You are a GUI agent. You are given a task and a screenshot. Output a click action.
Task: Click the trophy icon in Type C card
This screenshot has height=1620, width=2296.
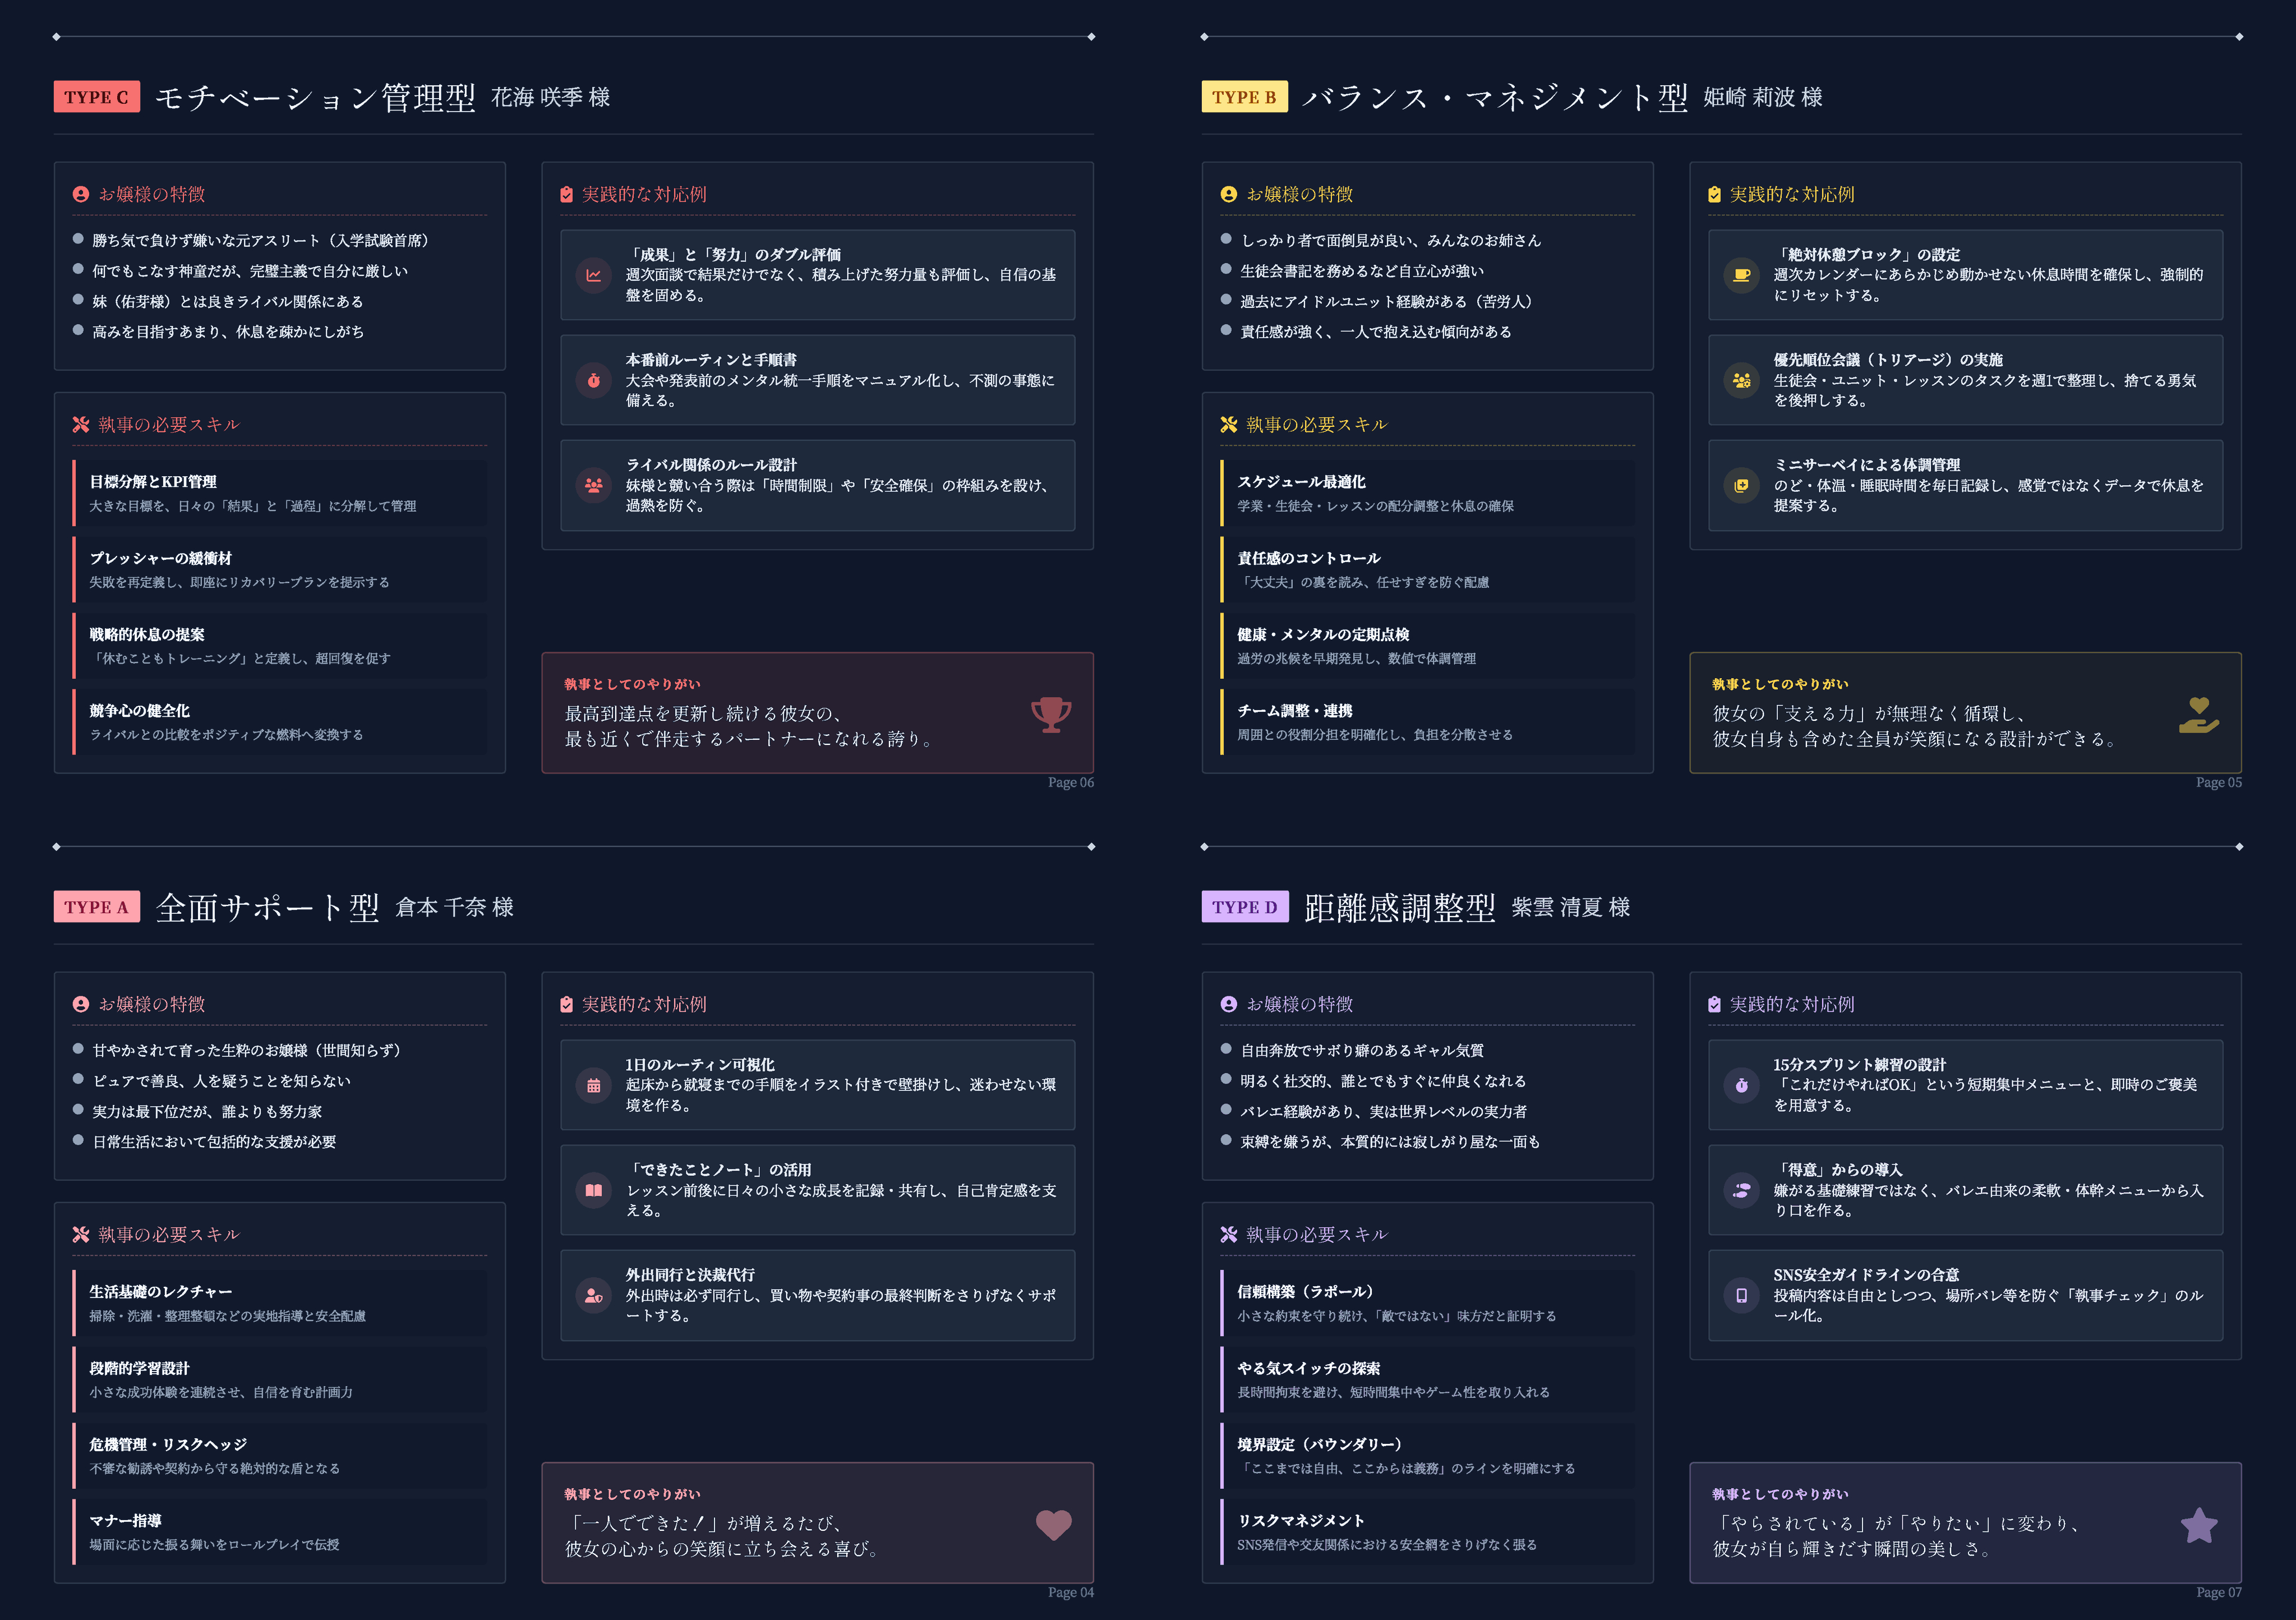(x=1051, y=714)
